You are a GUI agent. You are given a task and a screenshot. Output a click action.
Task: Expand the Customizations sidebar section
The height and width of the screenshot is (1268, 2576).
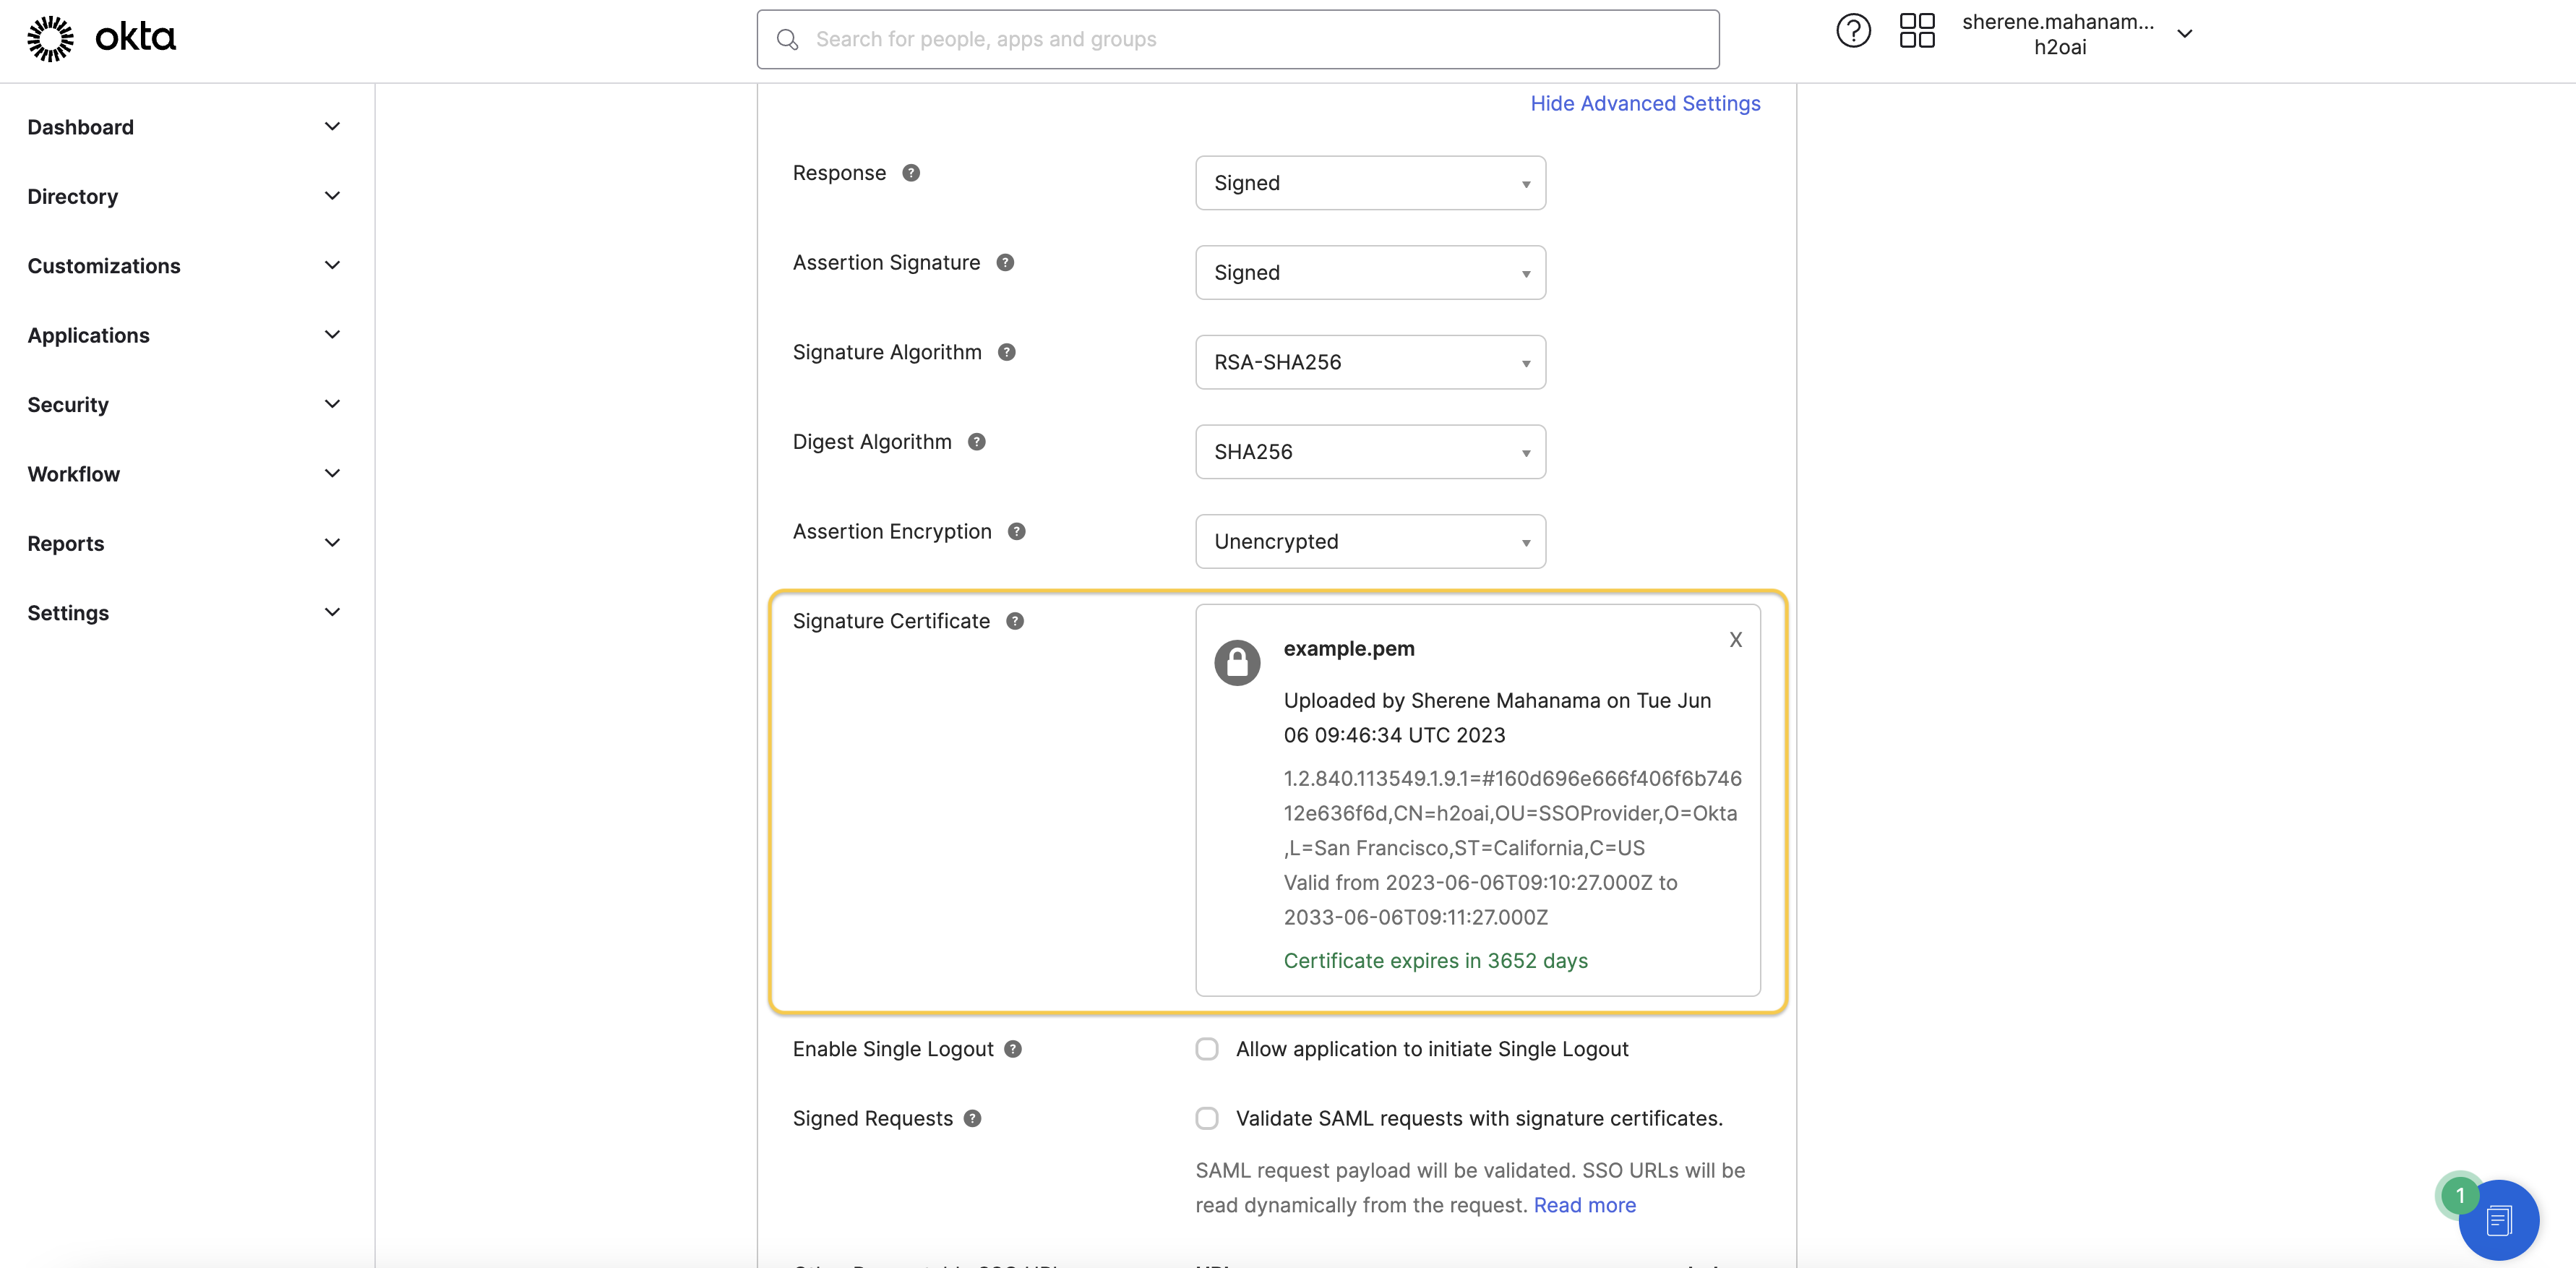point(186,266)
